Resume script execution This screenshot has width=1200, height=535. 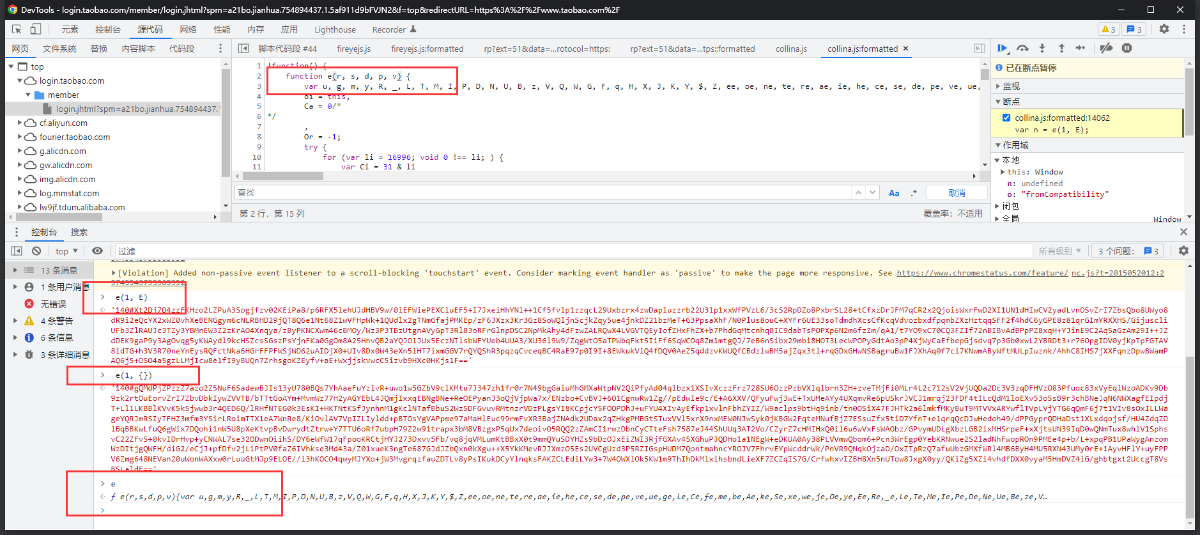1003,48
